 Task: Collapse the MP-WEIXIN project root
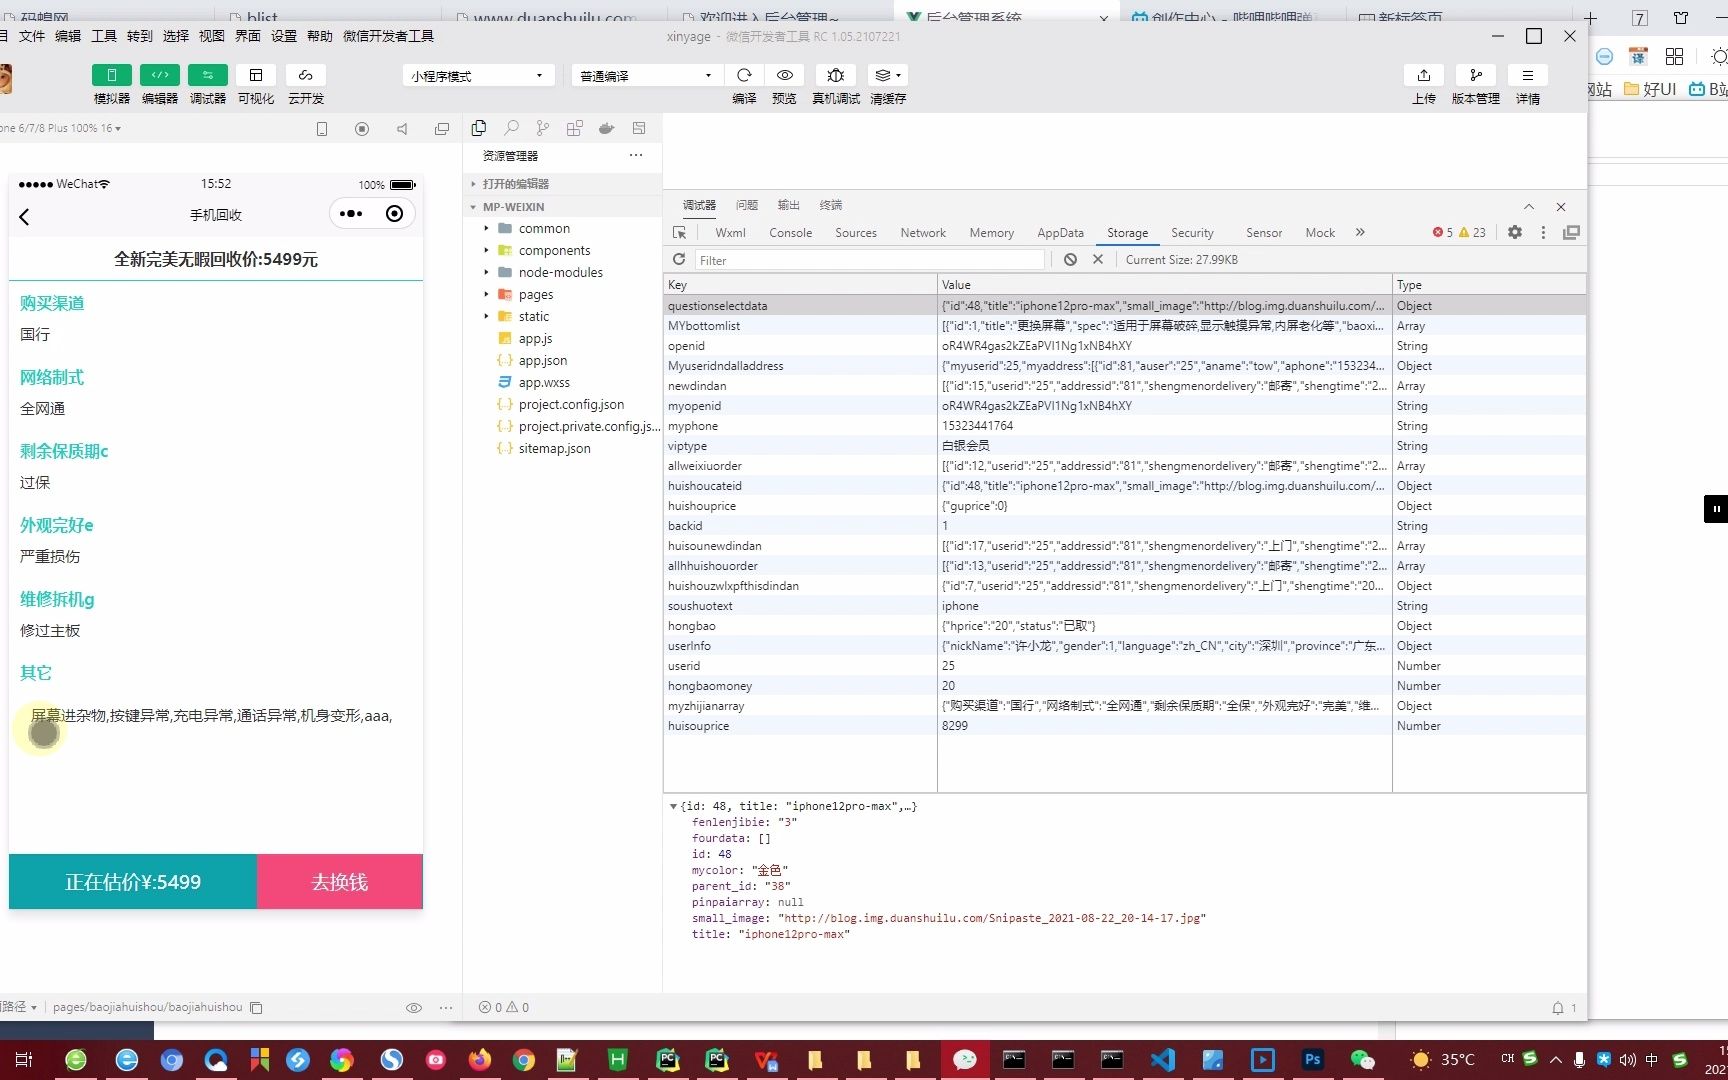562,207
